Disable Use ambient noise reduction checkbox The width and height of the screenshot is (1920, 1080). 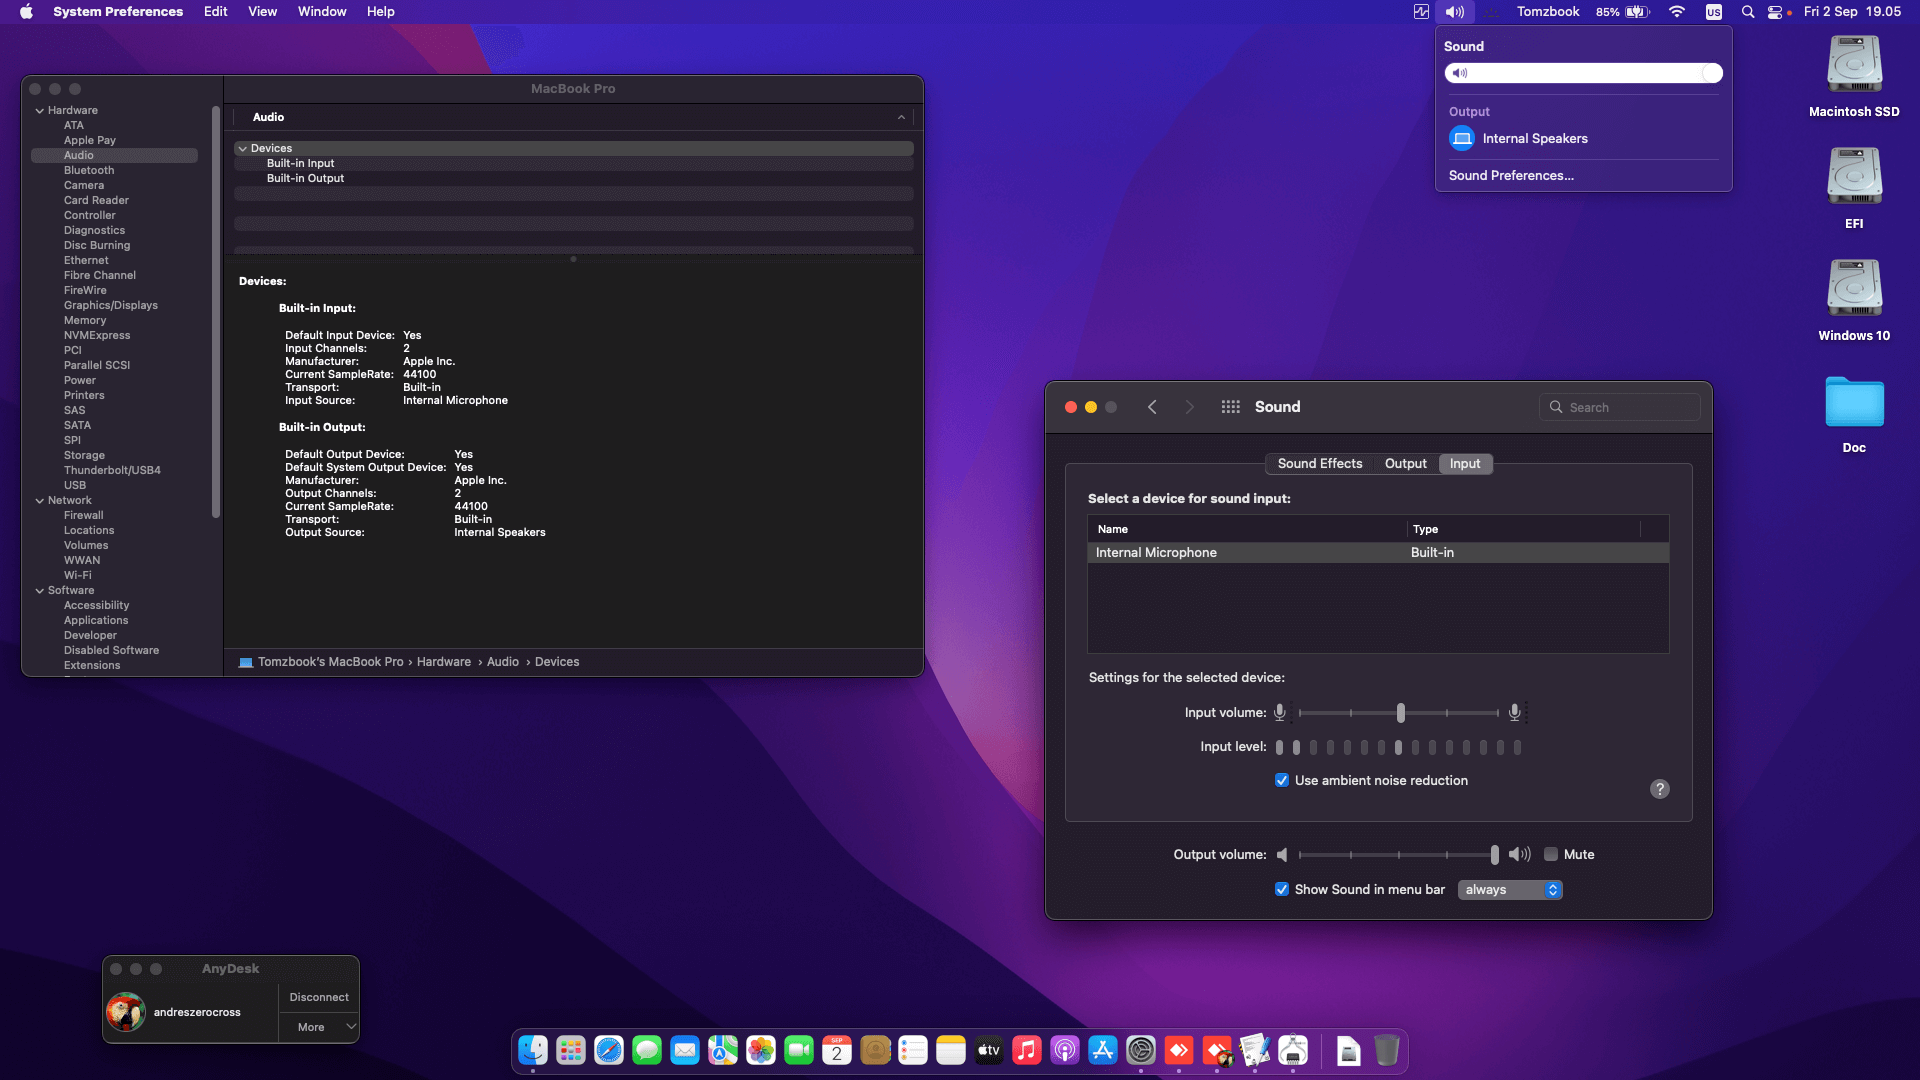(x=1282, y=781)
